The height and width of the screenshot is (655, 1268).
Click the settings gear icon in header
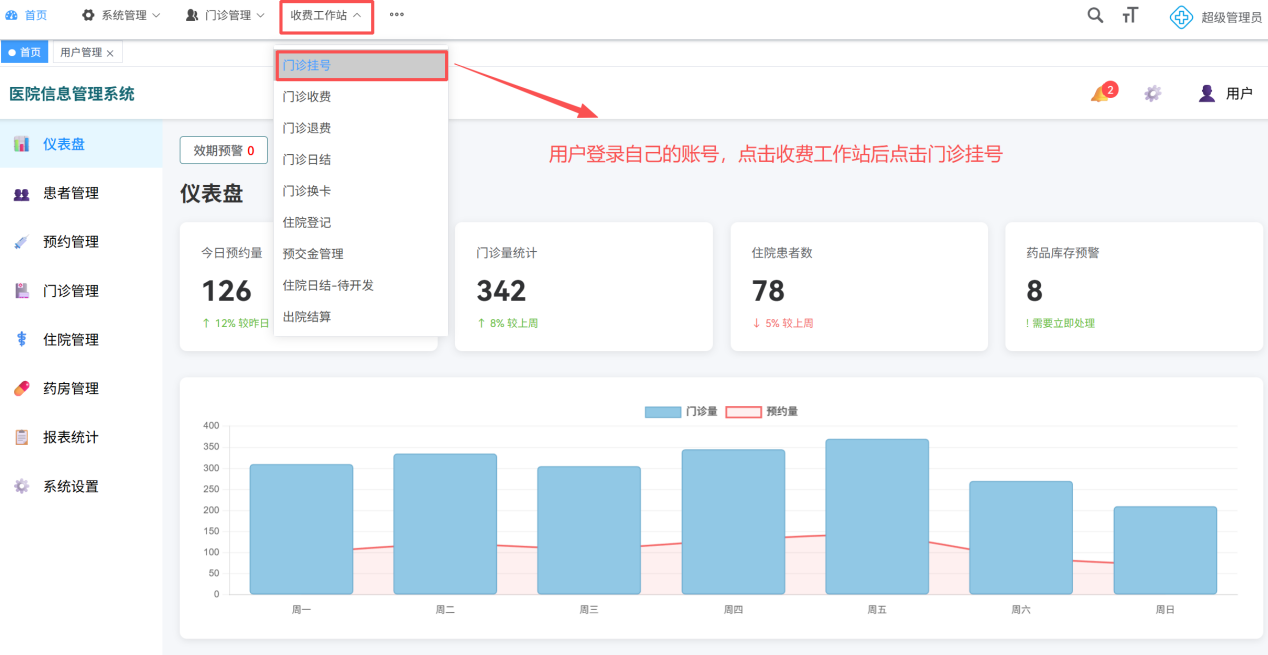point(1153,93)
